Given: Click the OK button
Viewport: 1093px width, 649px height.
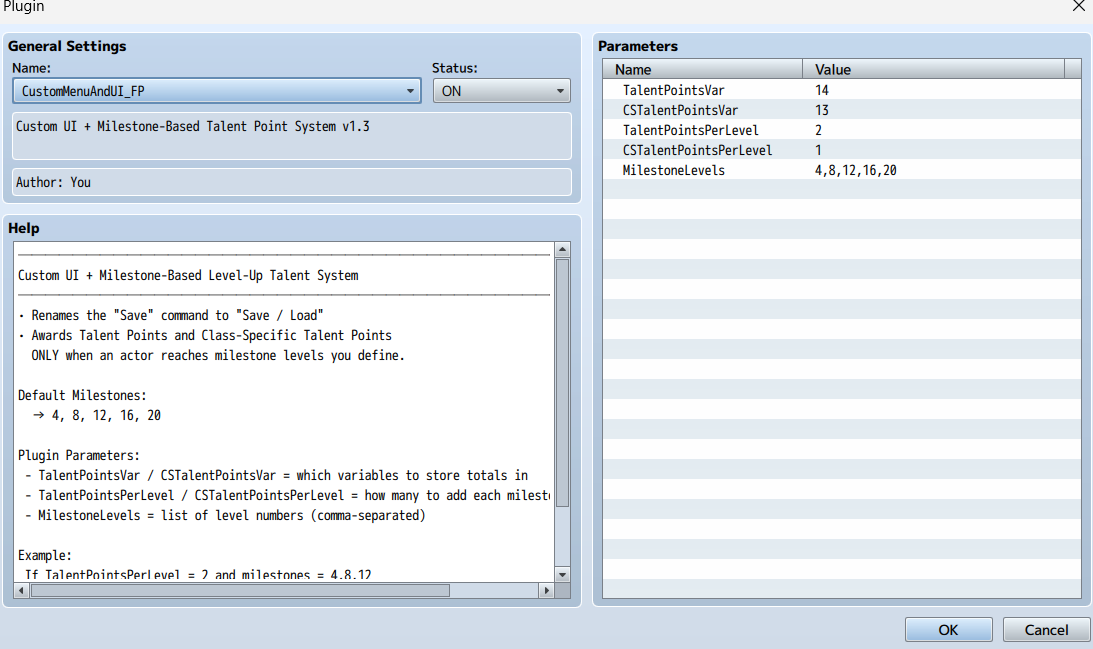Looking at the screenshot, I should 948,629.
